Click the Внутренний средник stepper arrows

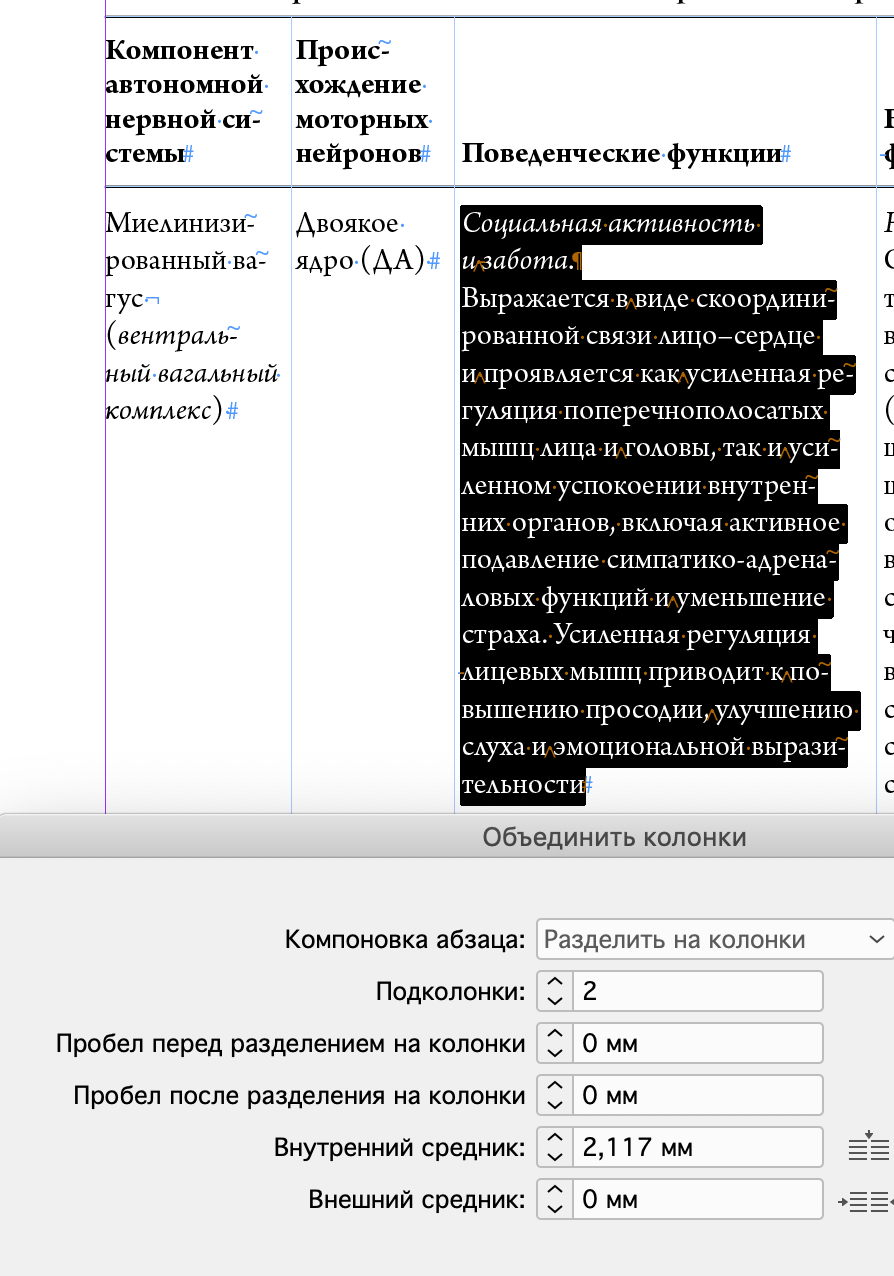[x=555, y=1148]
